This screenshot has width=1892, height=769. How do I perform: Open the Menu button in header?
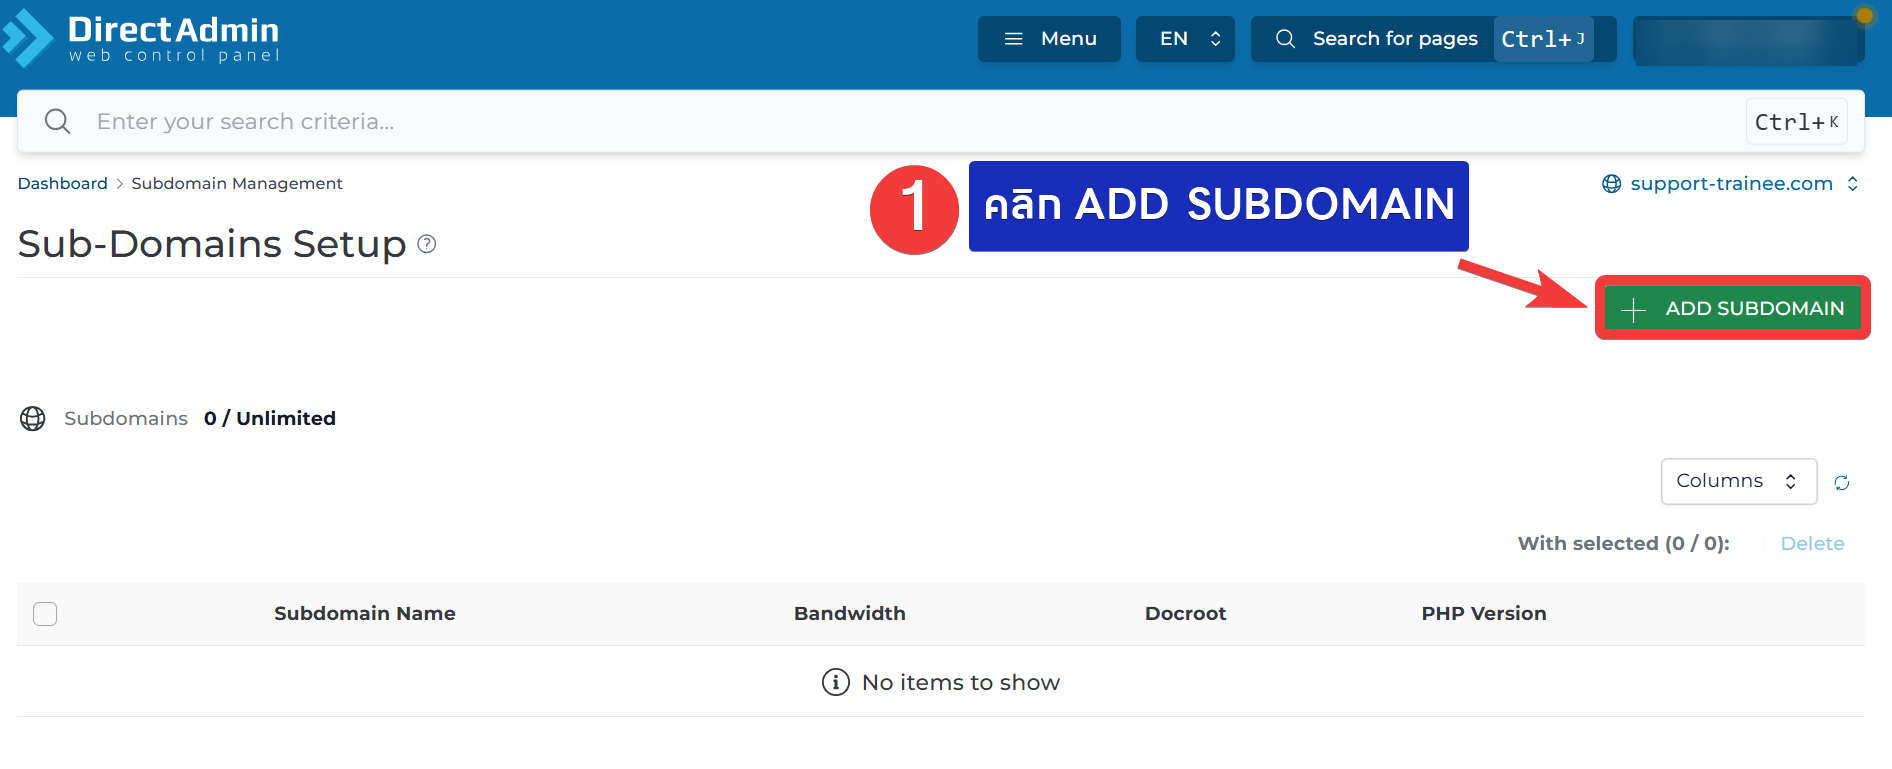pos(1049,39)
